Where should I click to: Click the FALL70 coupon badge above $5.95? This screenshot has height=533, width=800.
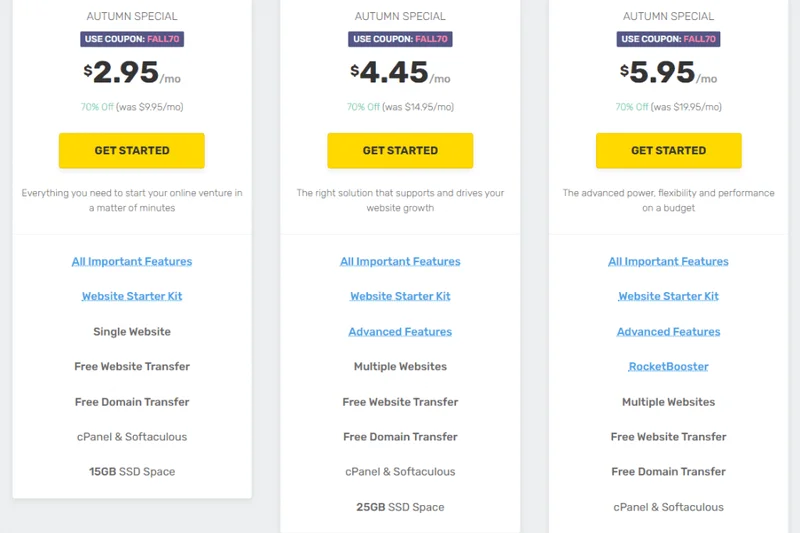668,39
